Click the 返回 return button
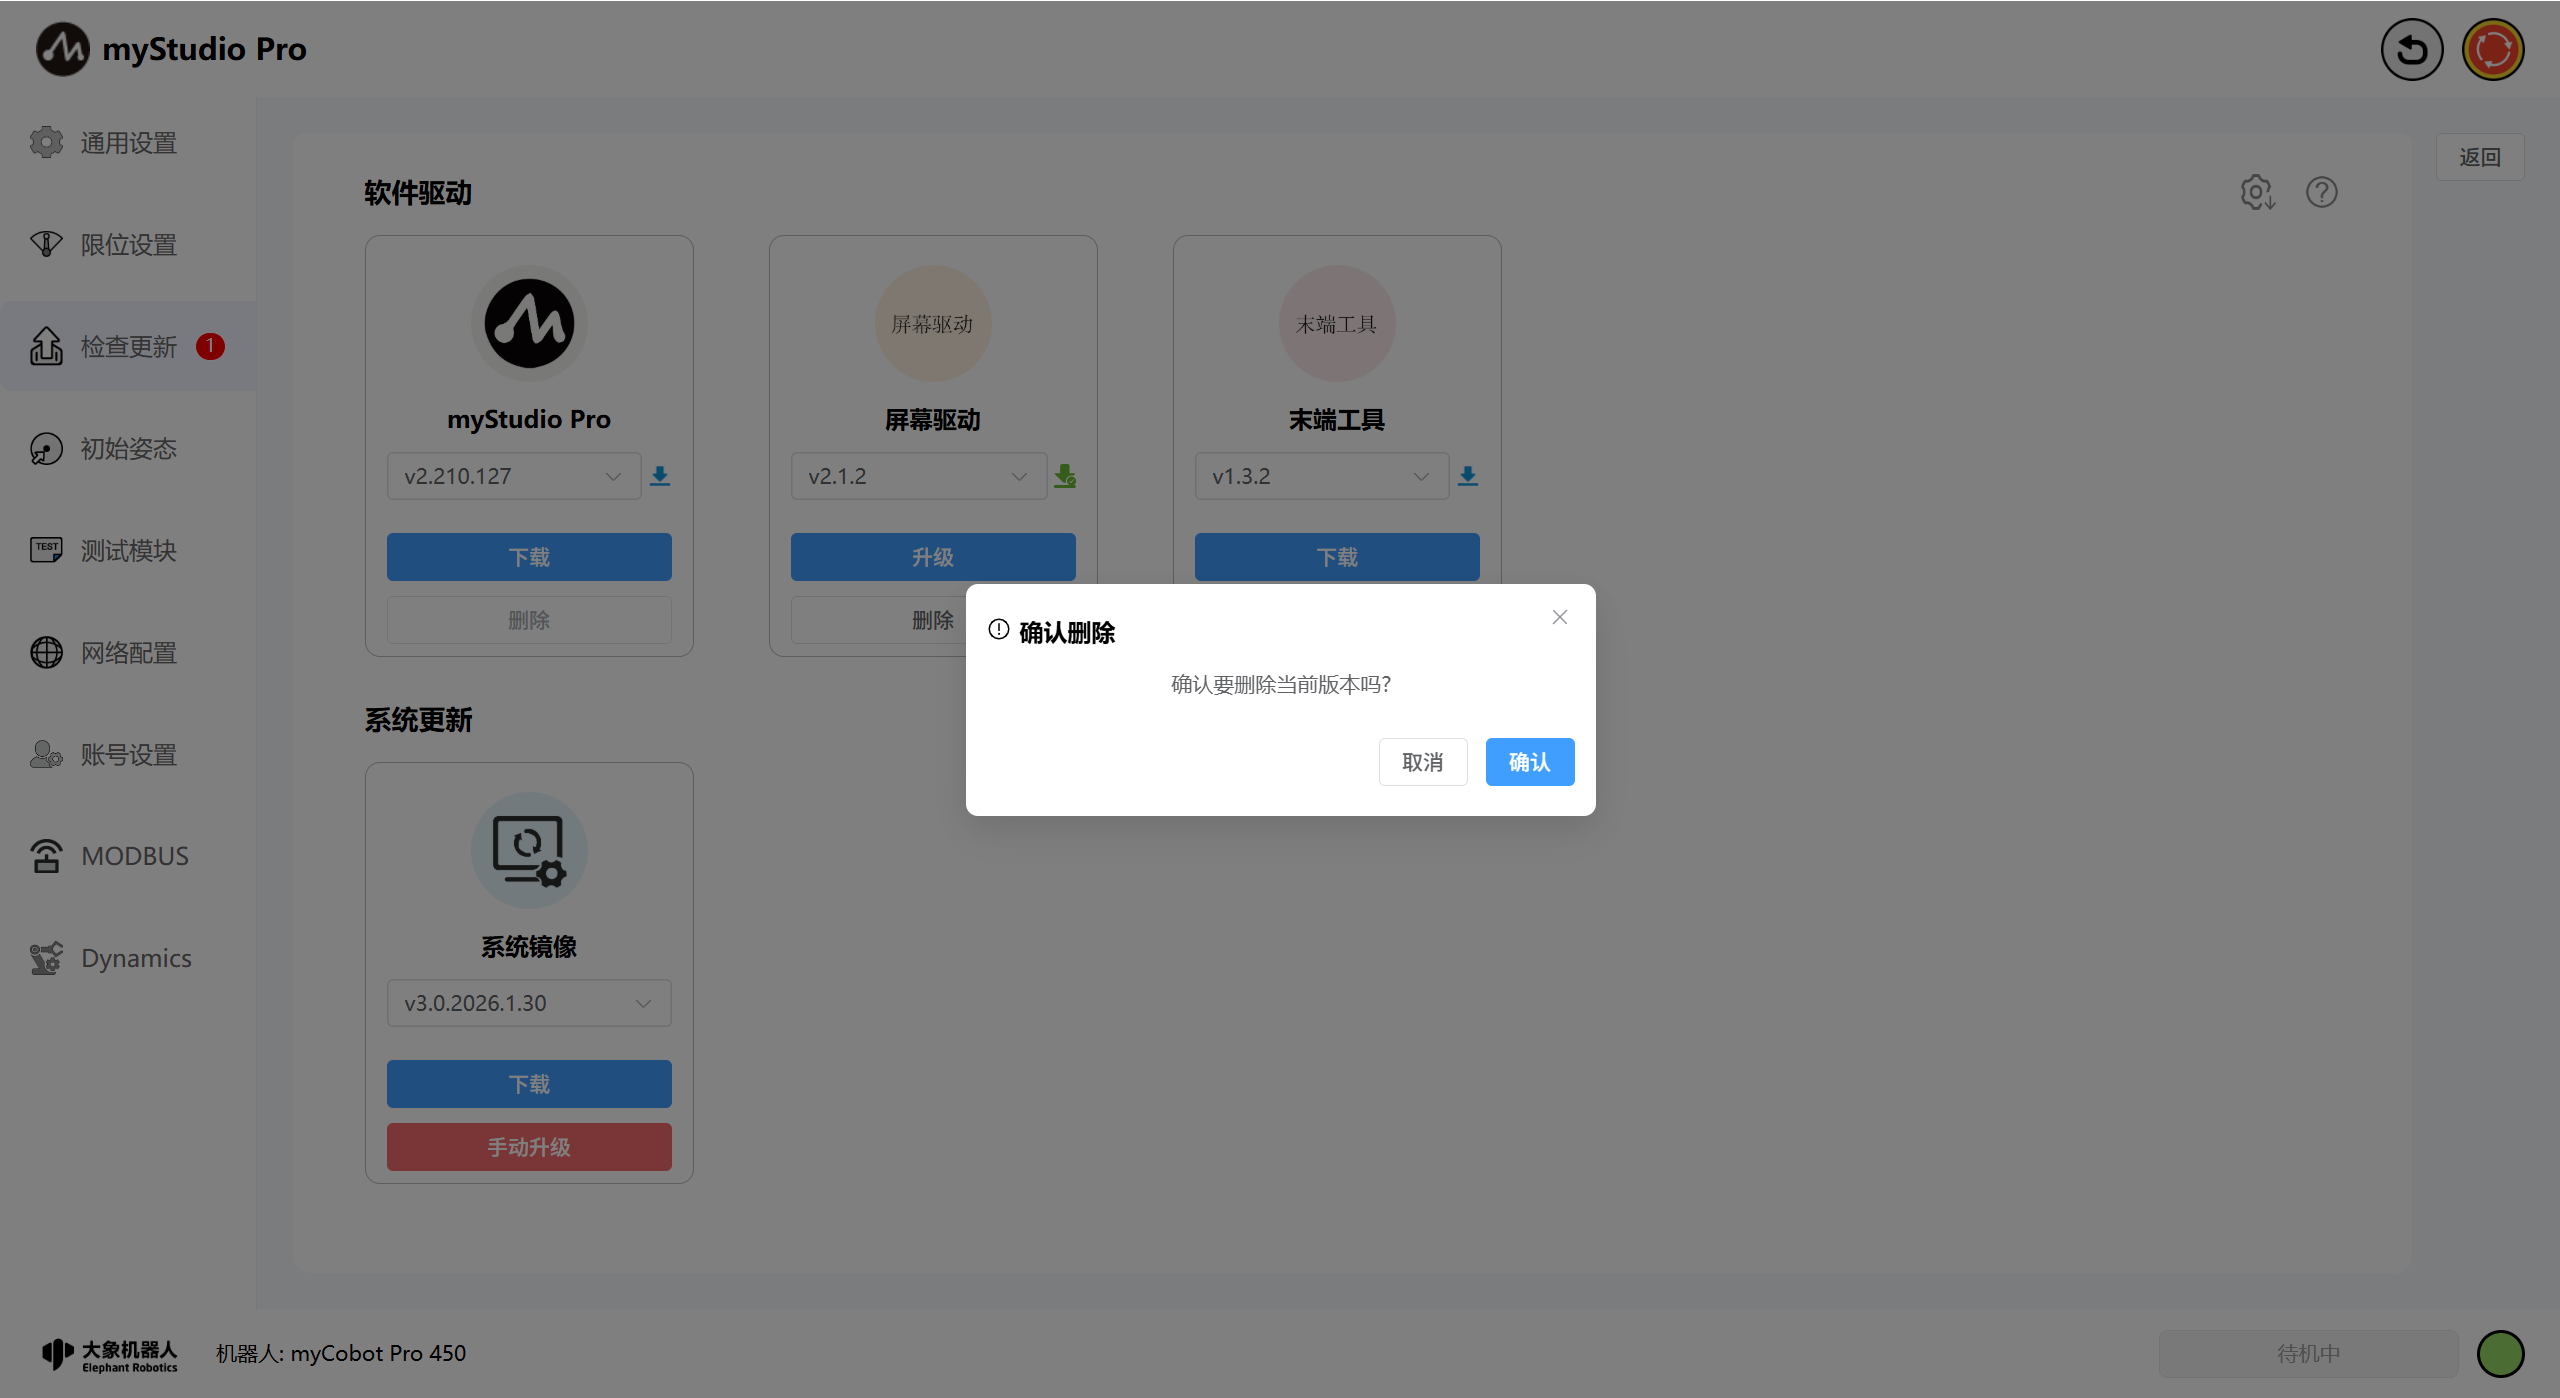This screenshot has height=1398, width=2560. click(x=2479, y=157)
